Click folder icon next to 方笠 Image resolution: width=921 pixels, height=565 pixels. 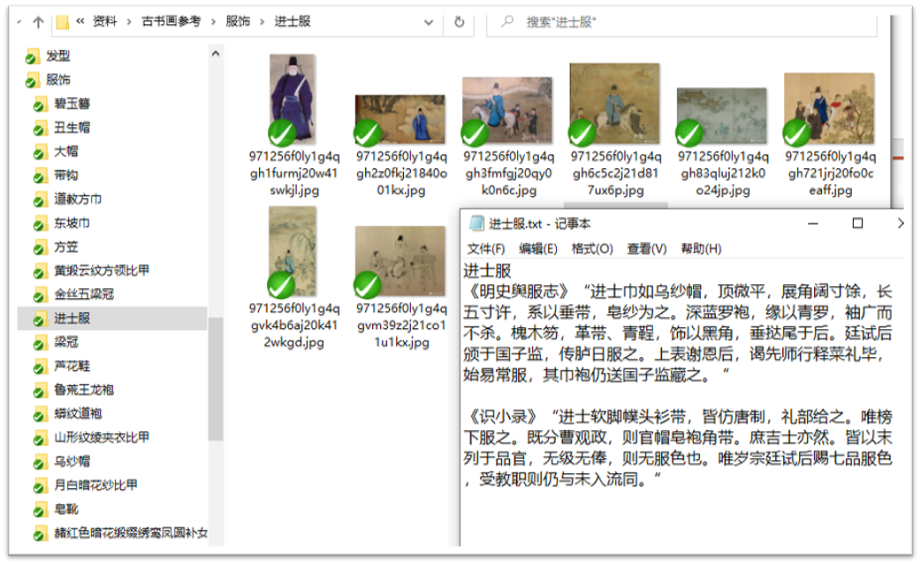tap(39, 248)
